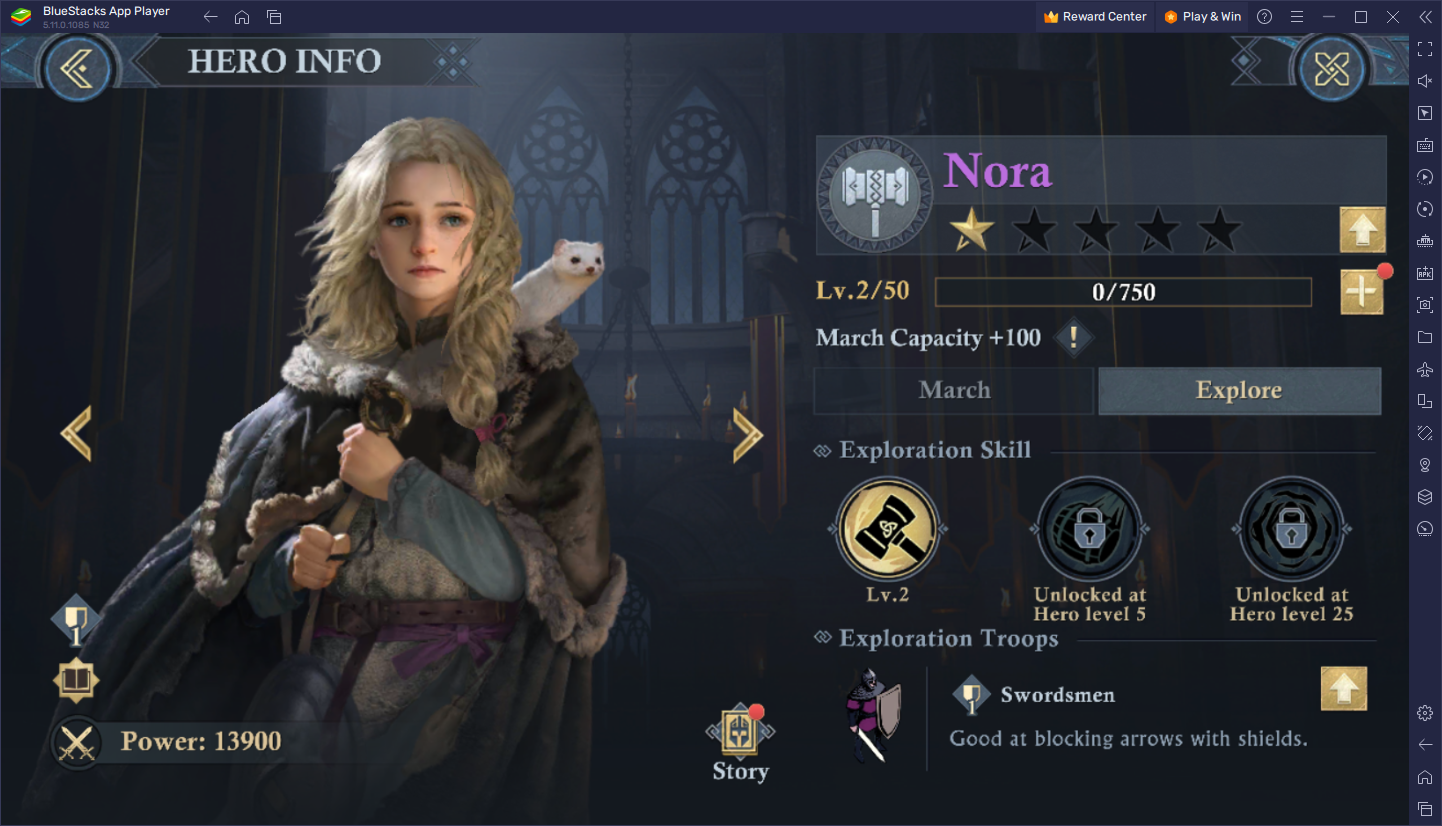Upgrade the Swordsmen exploration troops

click(1343, 689)
